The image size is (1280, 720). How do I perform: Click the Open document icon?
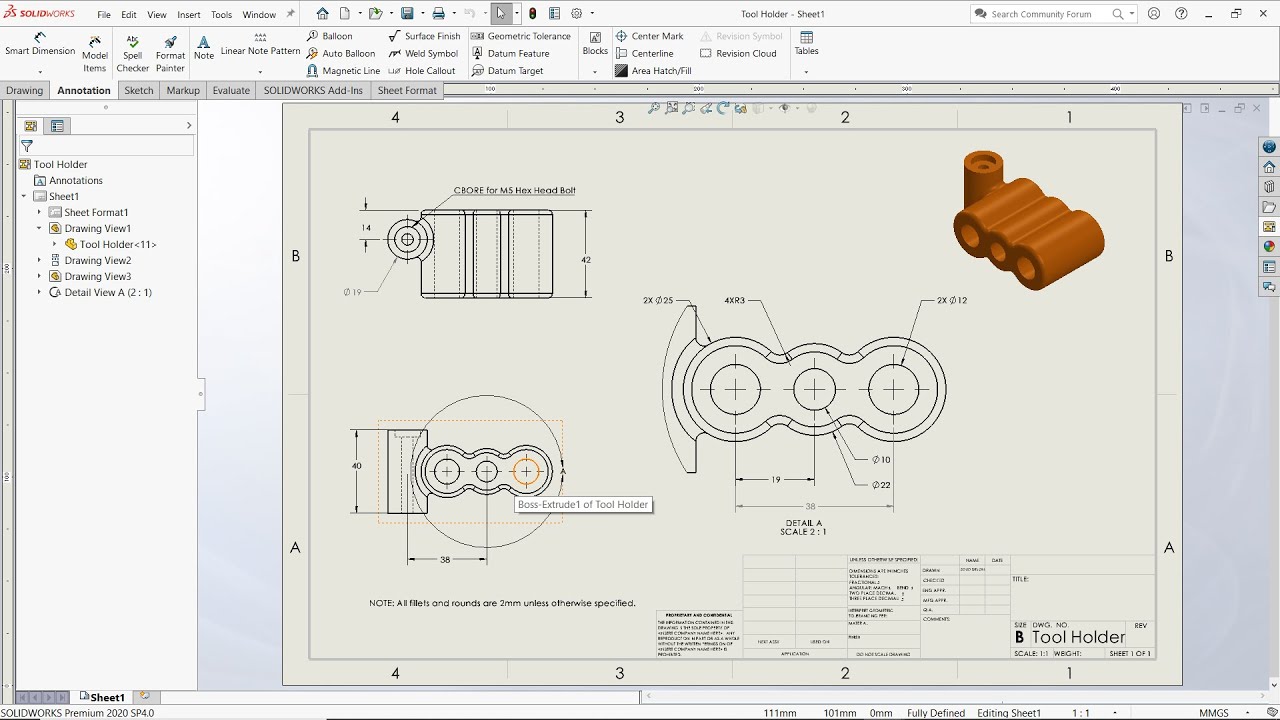(x=375, y=14)
